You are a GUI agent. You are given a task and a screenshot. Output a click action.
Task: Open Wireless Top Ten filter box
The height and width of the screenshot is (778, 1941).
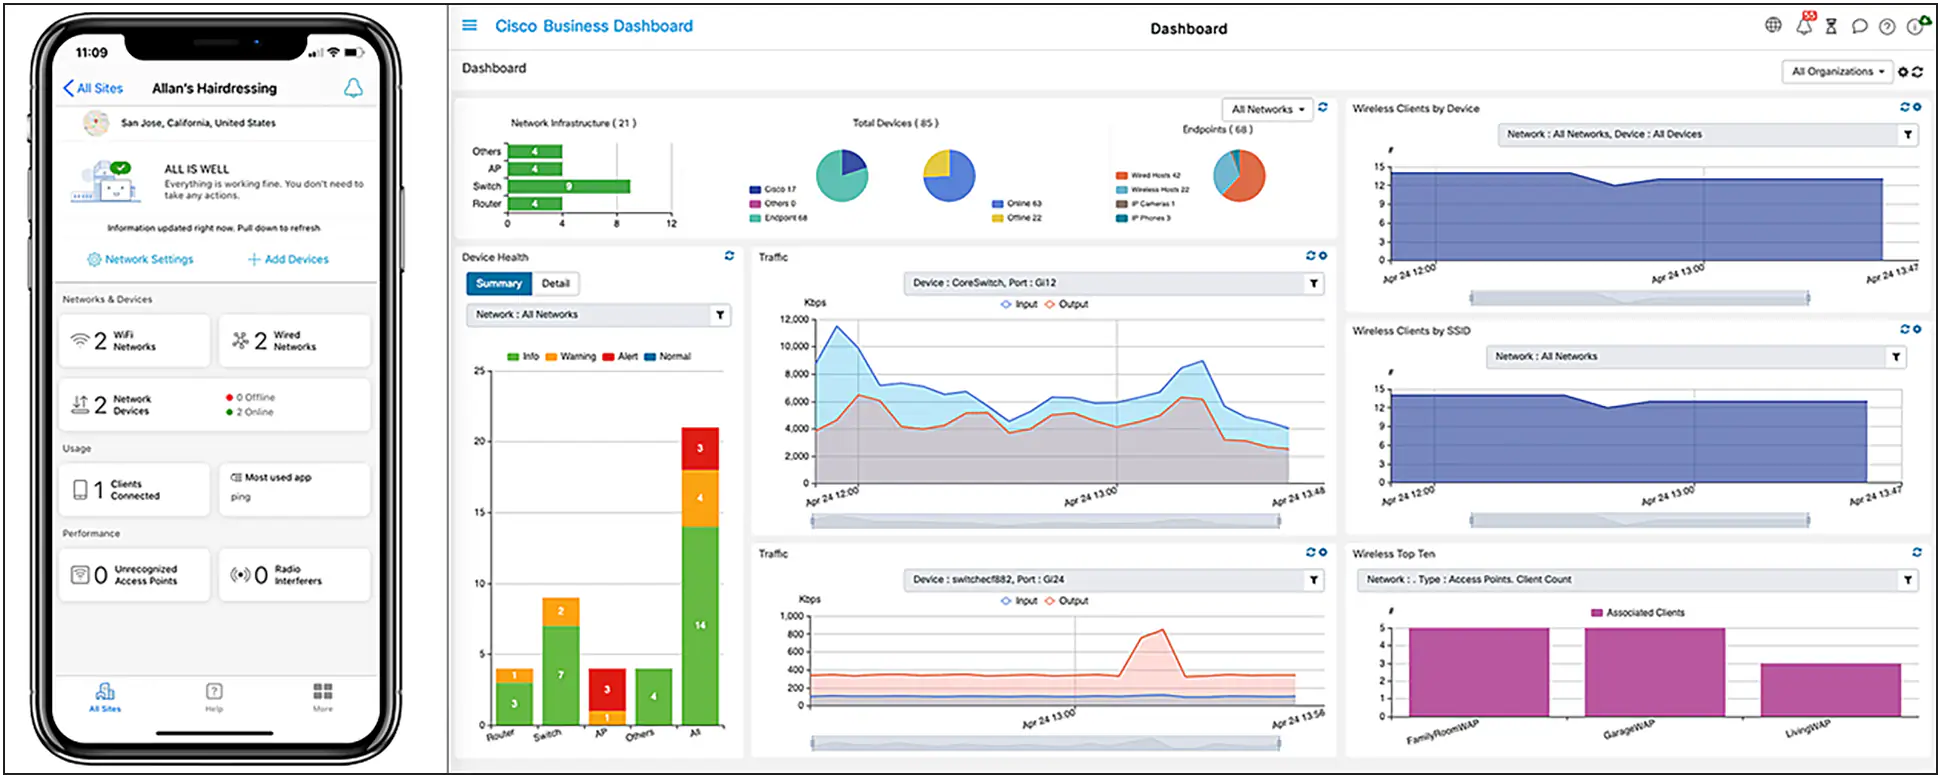[1636, 580]
